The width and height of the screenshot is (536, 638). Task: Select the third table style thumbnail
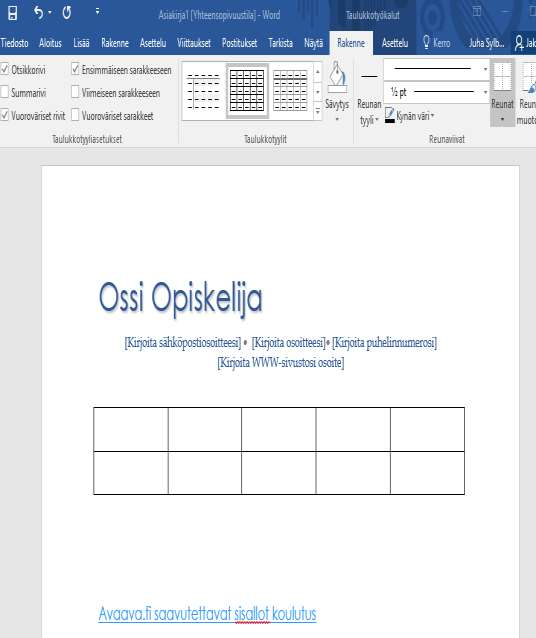click(x=290, y=91)
